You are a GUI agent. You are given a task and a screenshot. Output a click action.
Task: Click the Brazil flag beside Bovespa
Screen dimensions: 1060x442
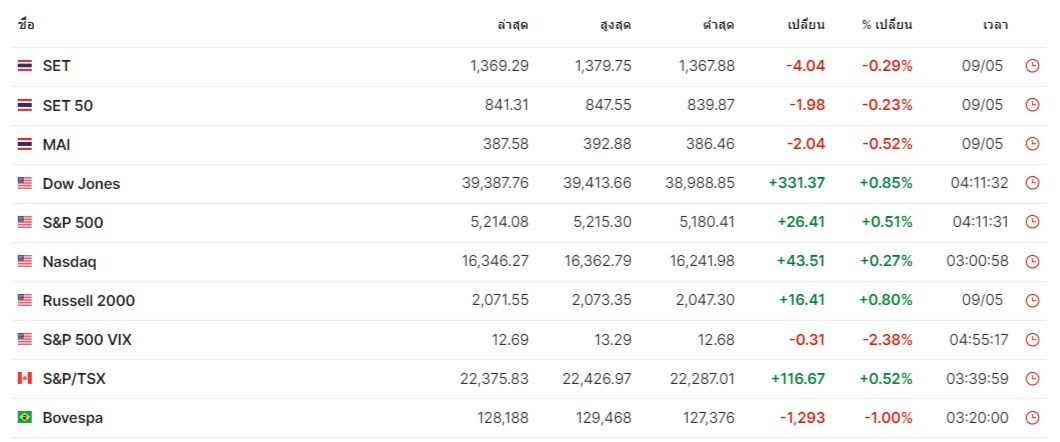pyautogui.click(x=25, y=418)
